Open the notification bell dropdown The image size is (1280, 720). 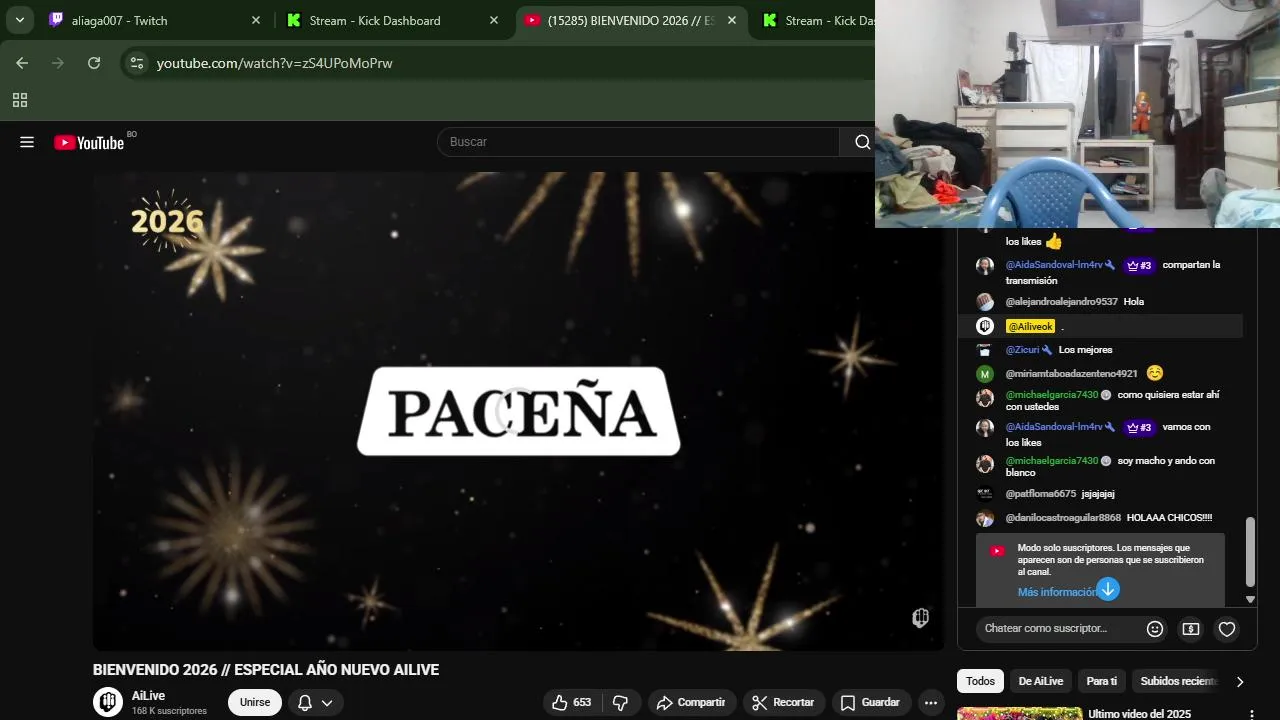(x=315, y=702)
